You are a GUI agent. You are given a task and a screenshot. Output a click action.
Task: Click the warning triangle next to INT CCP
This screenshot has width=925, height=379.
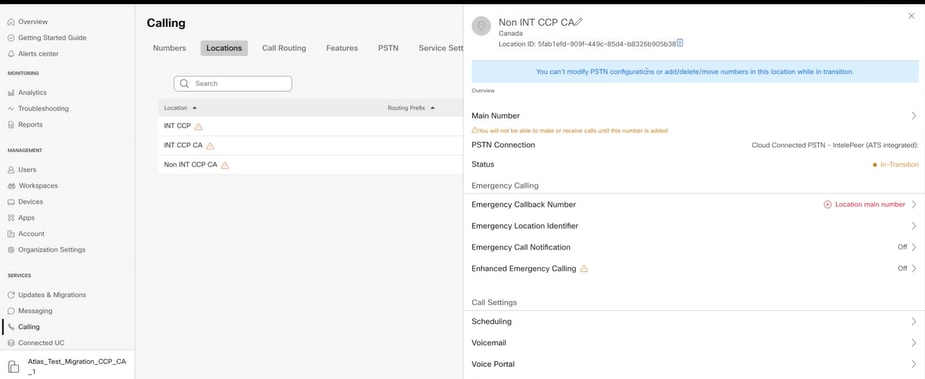198,126
